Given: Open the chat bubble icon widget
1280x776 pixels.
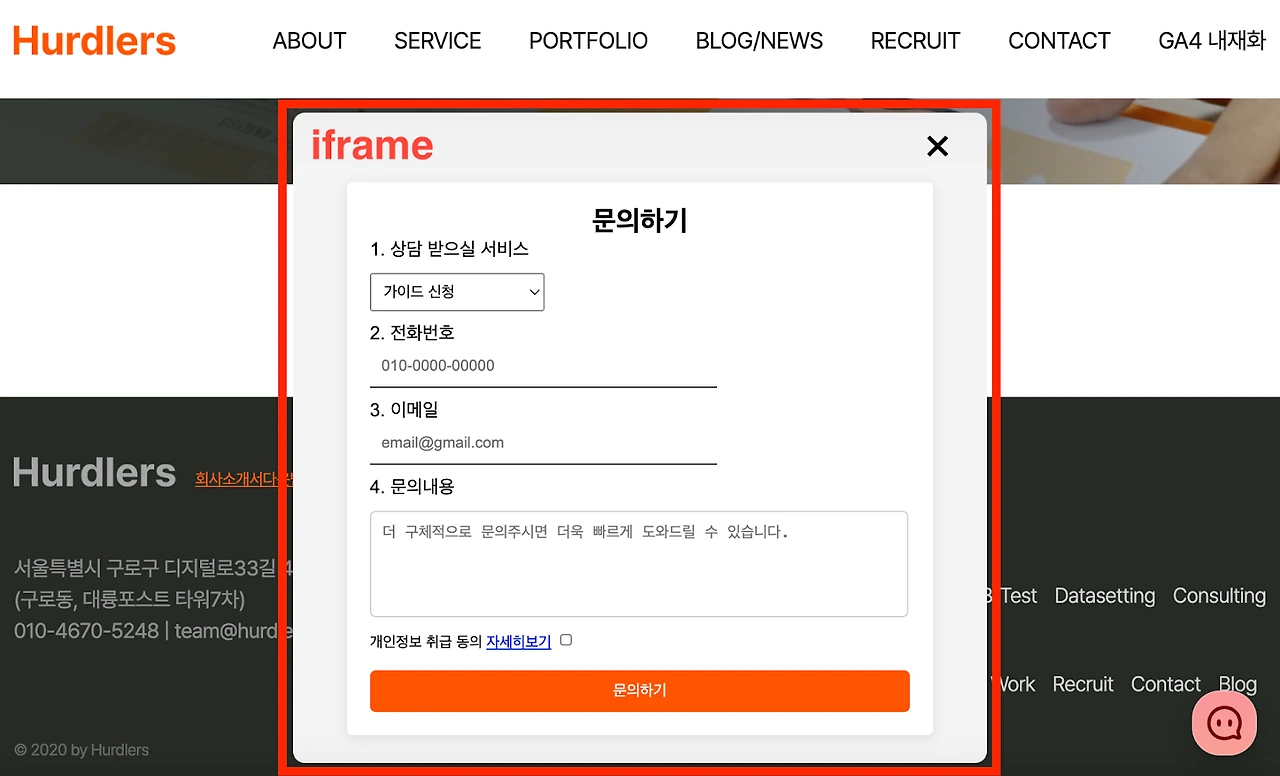Looking at the screenshot, I should (1224, 722).
